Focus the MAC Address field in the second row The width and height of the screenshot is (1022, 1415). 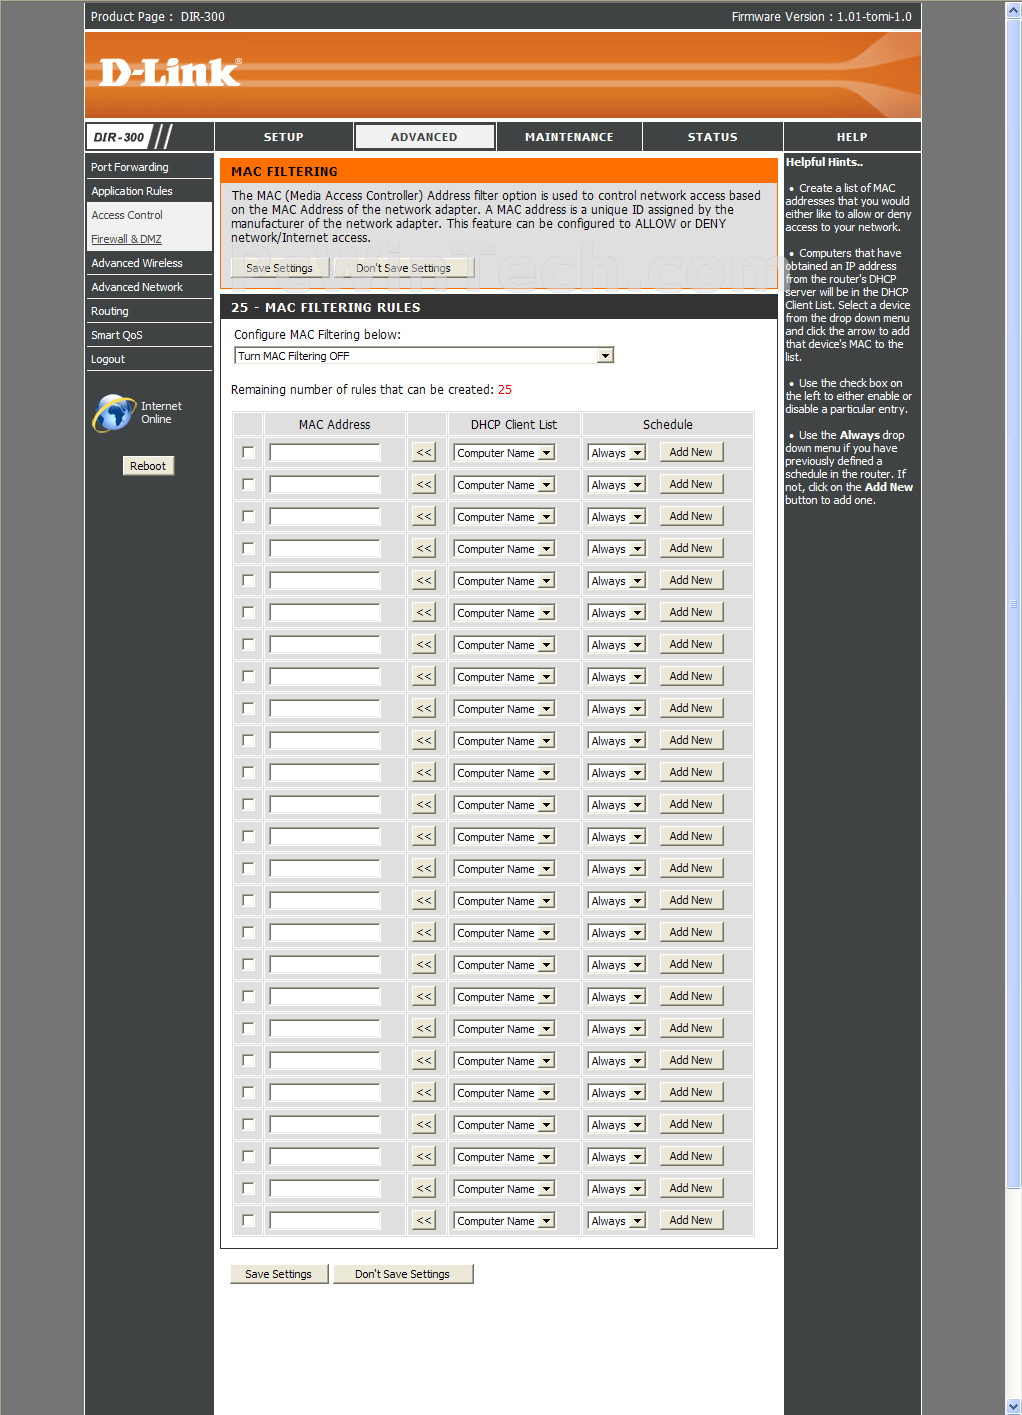(x=325, y=485)
